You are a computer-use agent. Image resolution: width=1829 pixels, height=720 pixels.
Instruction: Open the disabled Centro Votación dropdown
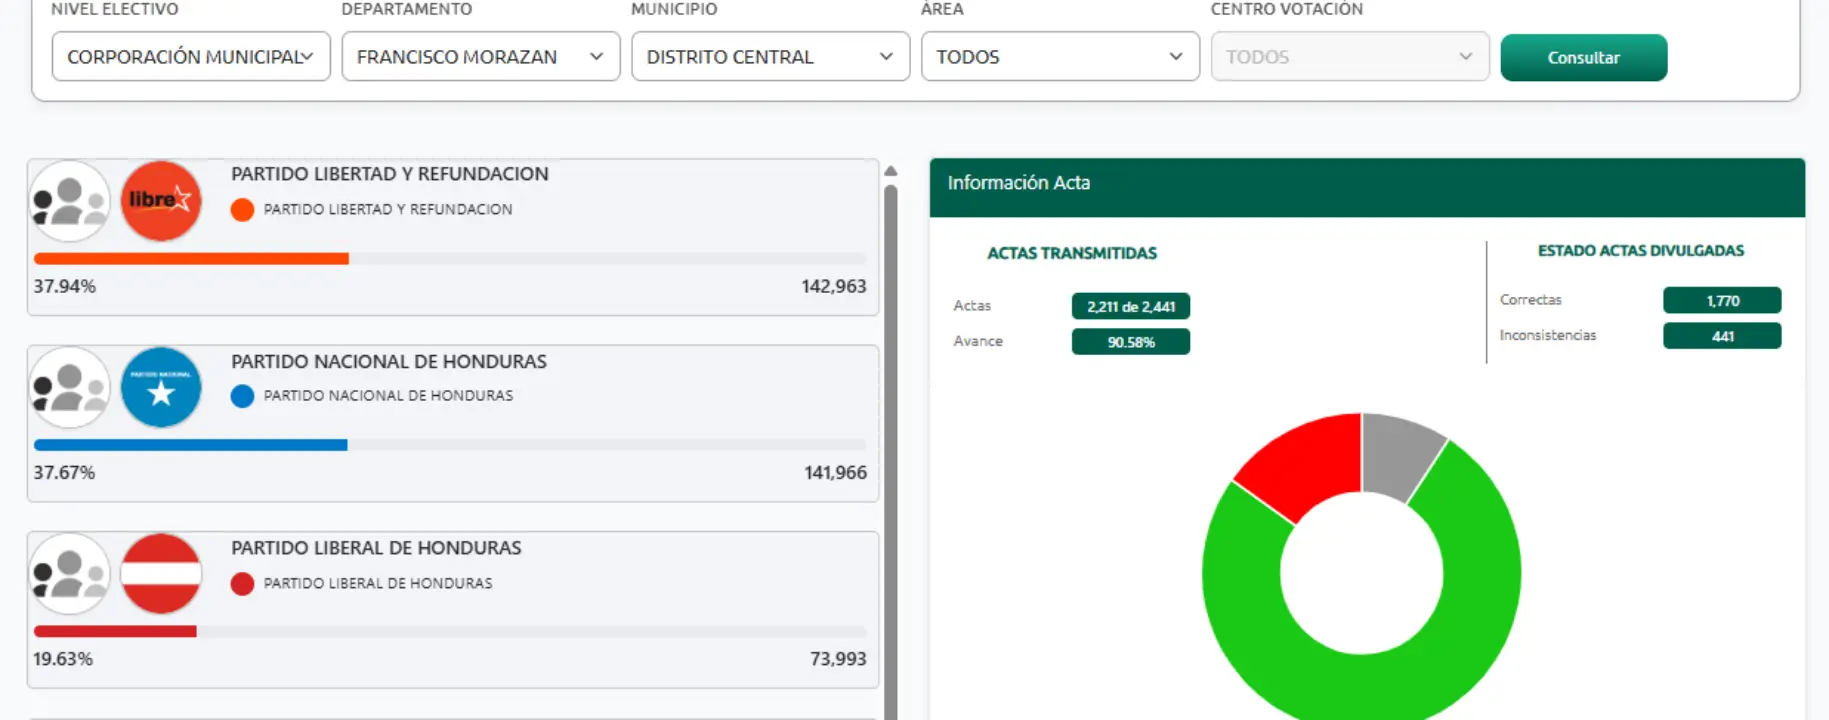pyautogui.click(x=1350, y=57)
